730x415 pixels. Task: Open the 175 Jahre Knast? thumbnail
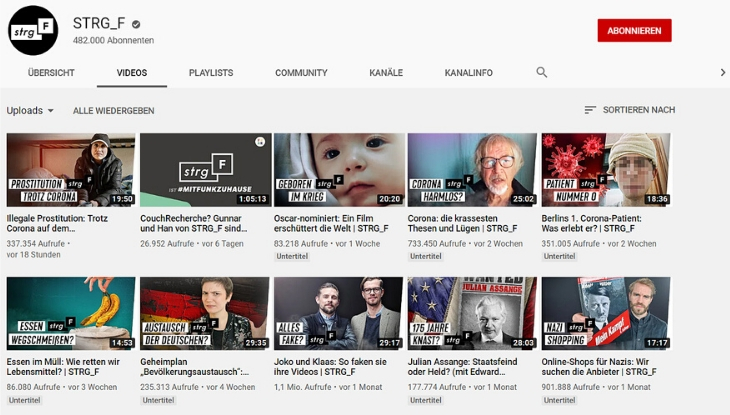[472, 313]
